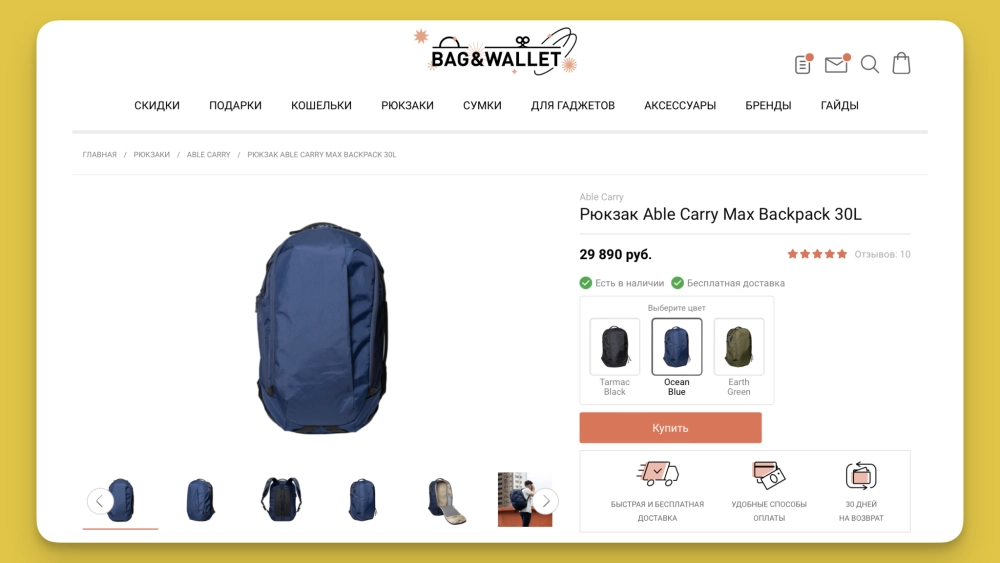This screenshot has height=563, width=1000.
Task: Click the five-star reviews rating
Action: click(817, 254)
